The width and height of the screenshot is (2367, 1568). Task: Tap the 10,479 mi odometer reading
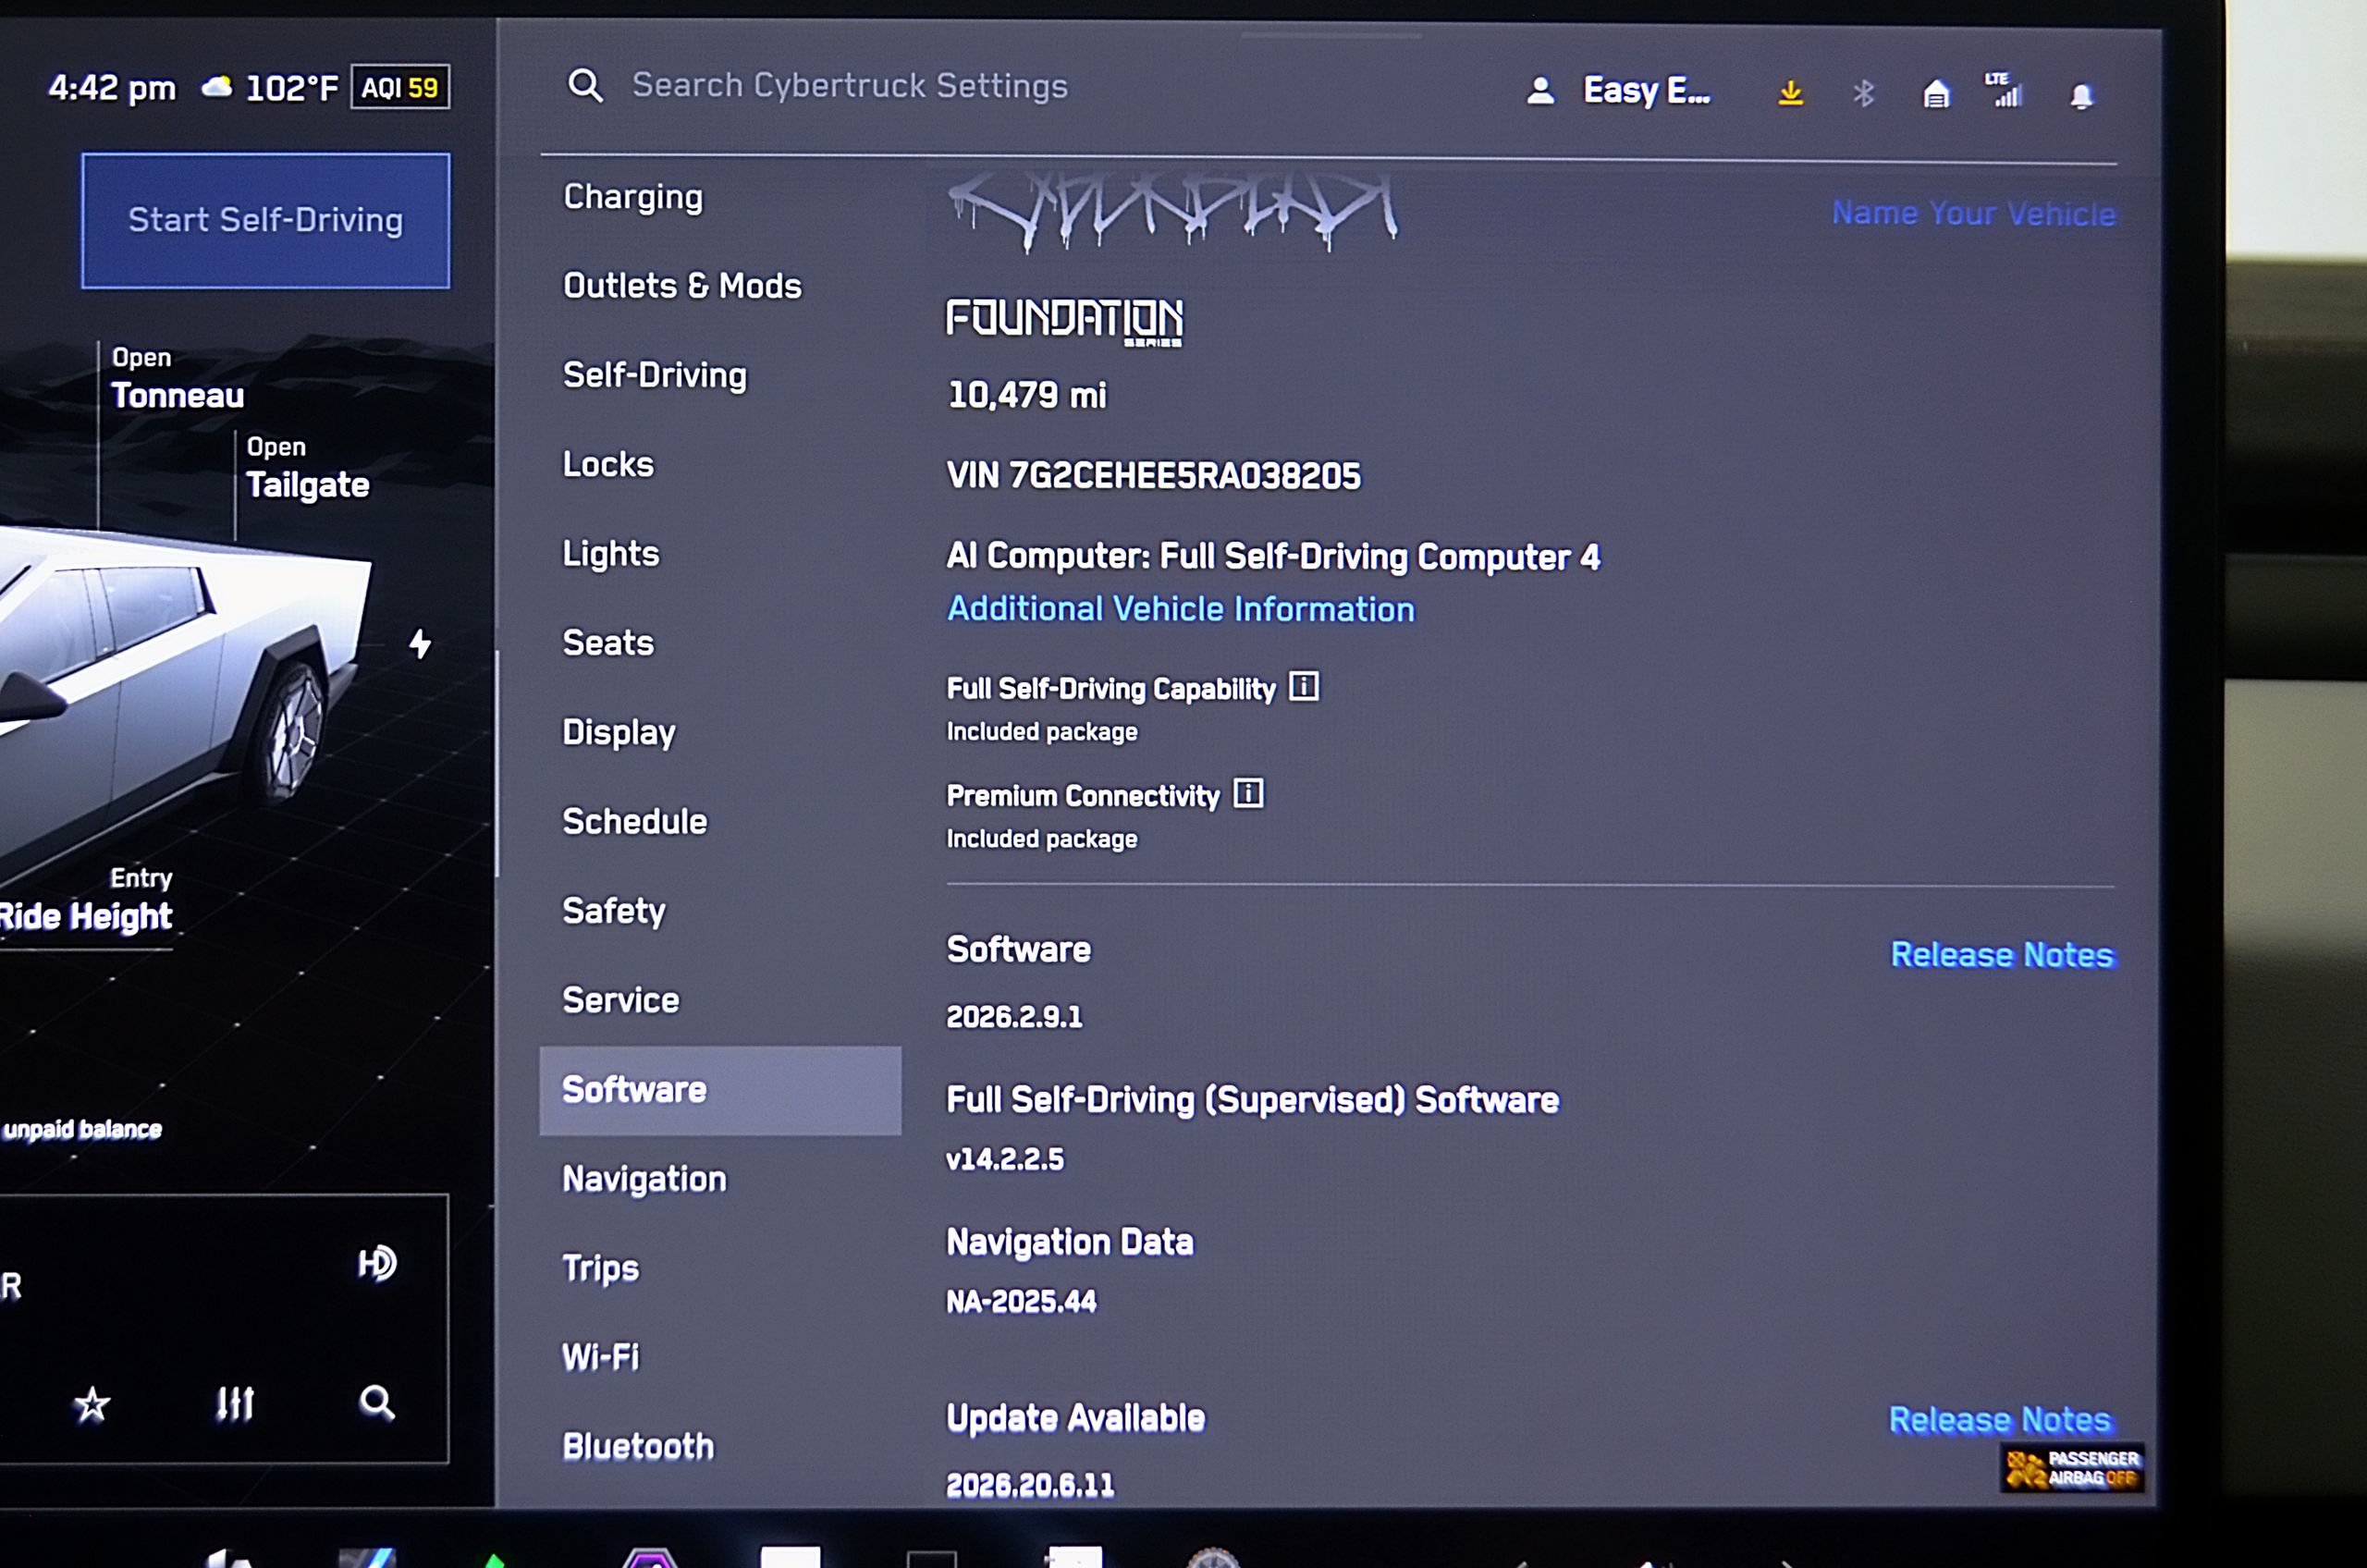1027,395
